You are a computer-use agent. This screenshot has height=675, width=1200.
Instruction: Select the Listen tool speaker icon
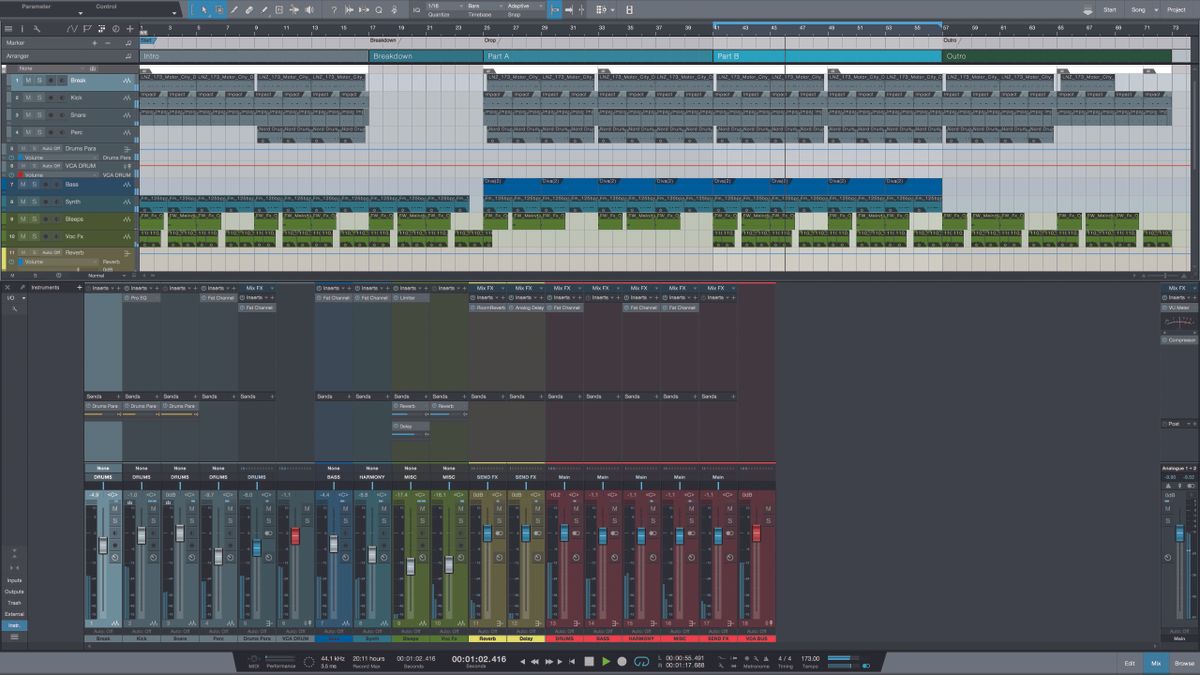(310, 9)
